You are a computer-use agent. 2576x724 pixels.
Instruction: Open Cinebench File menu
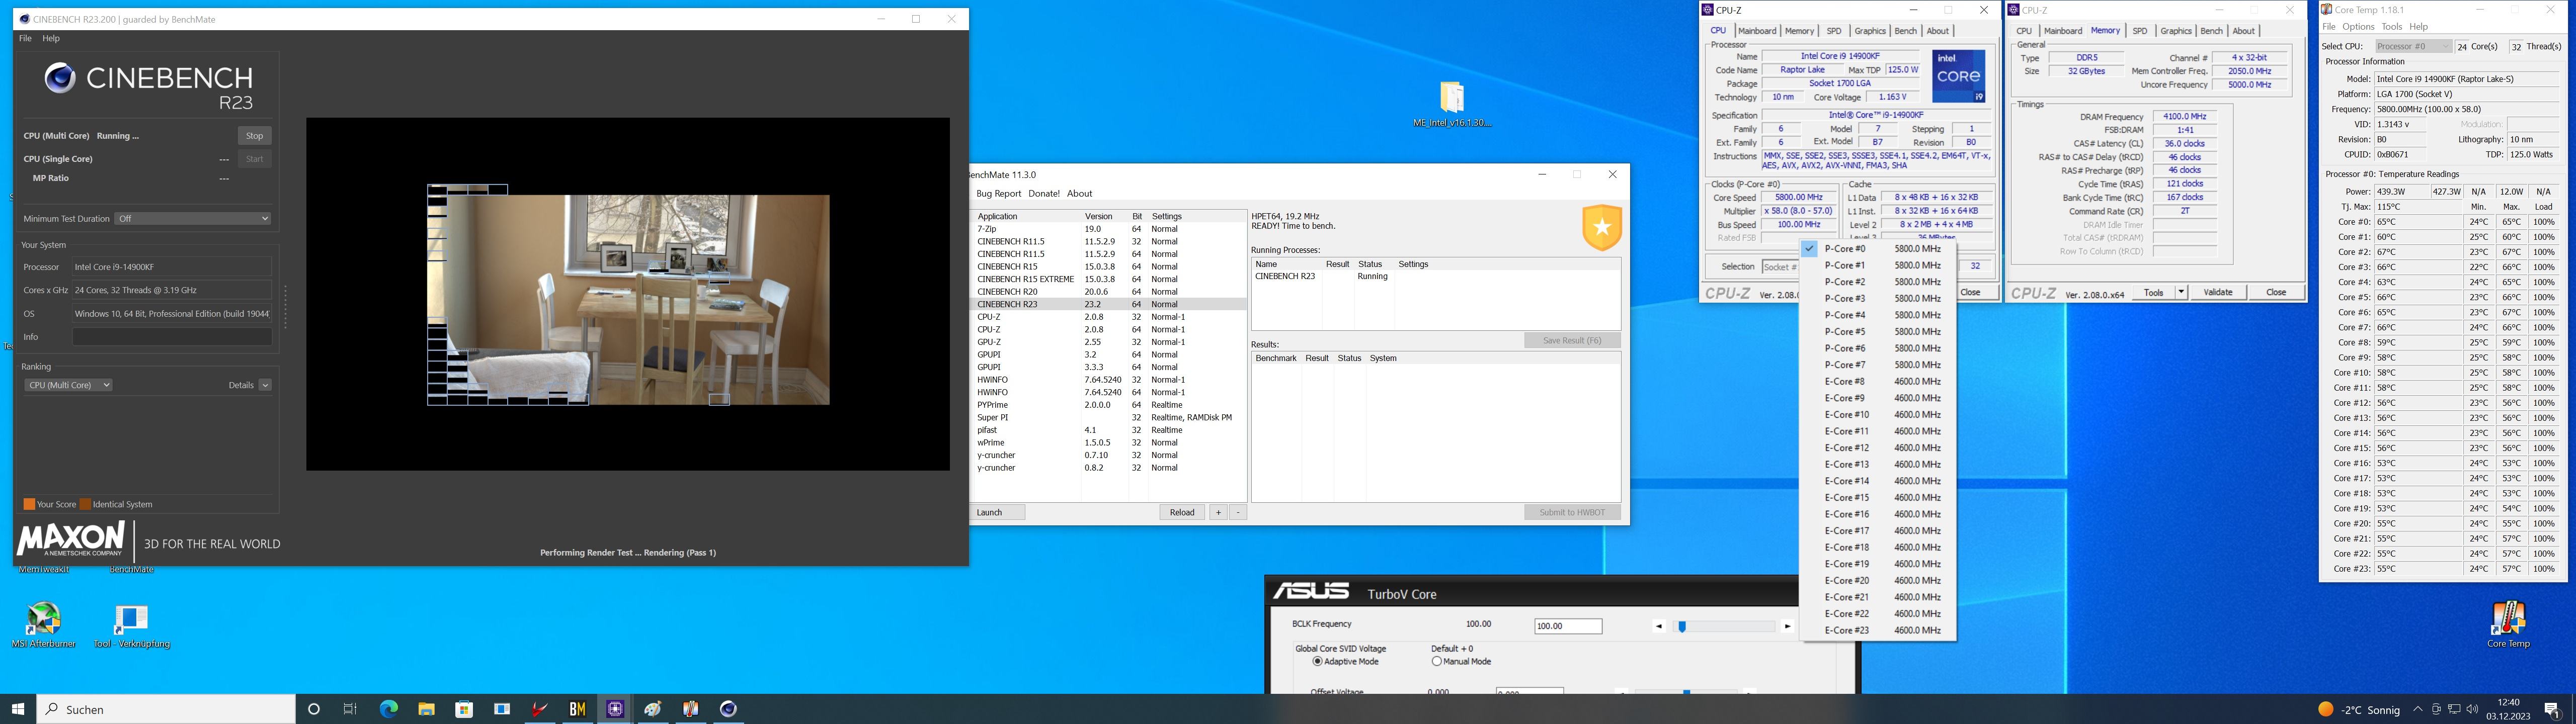click(x=25, y=38)
